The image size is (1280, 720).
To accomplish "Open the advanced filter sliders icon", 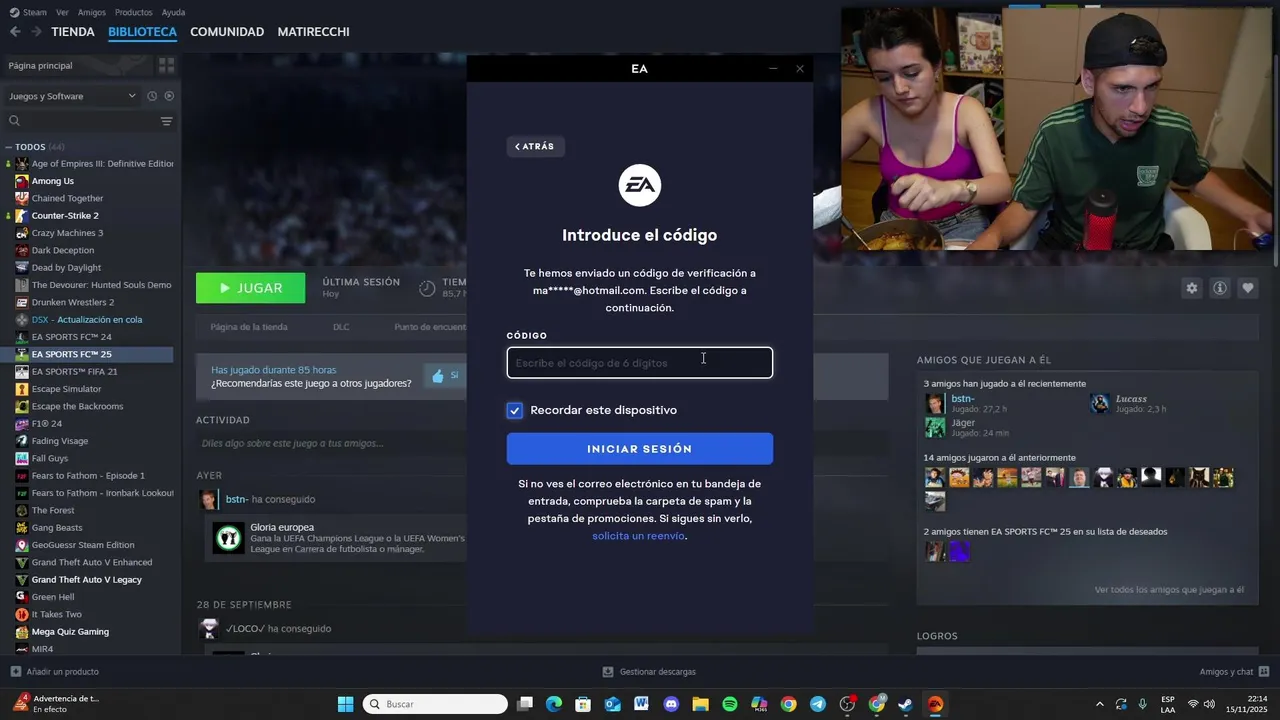I will (166, 121).
